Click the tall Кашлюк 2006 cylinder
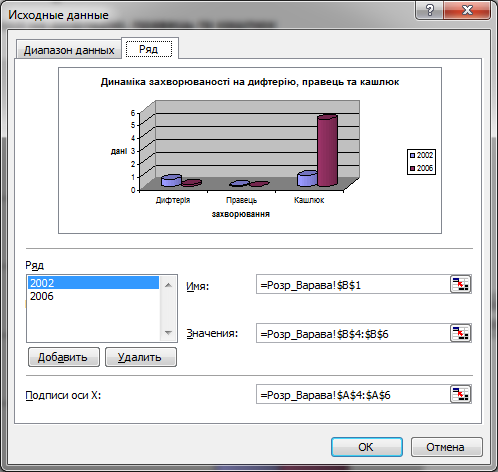 point(327,150)
